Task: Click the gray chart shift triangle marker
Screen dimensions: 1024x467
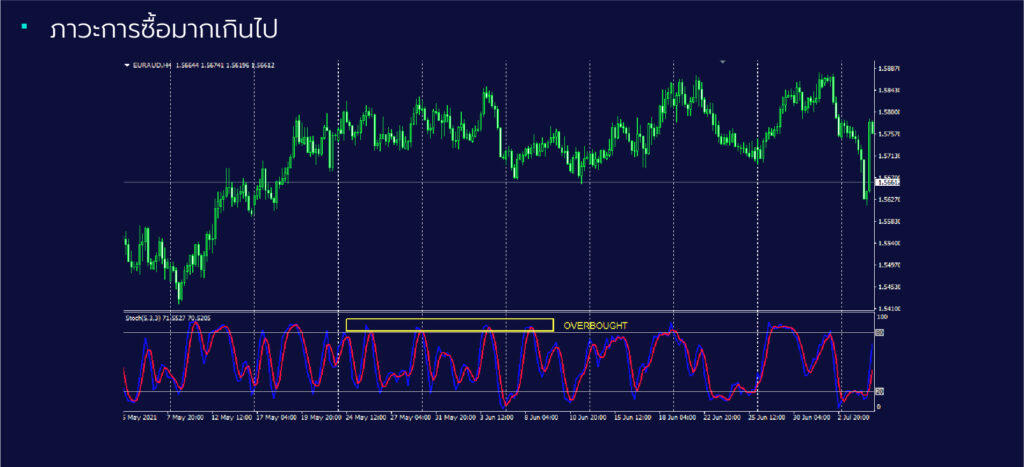Action: coord(723,62)
